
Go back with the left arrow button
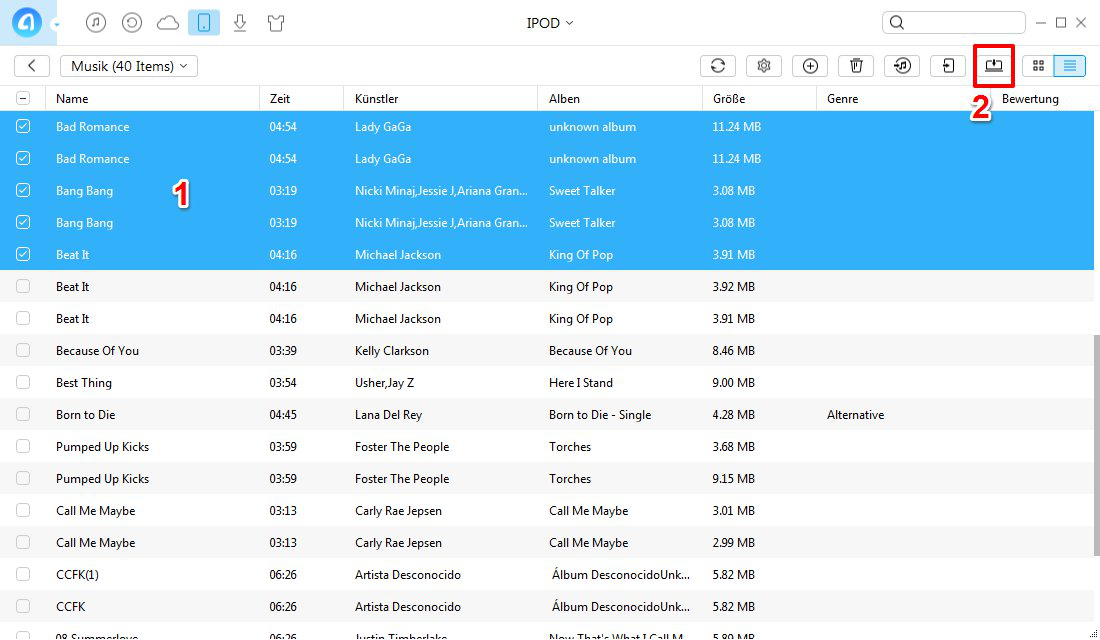[32, 66]
